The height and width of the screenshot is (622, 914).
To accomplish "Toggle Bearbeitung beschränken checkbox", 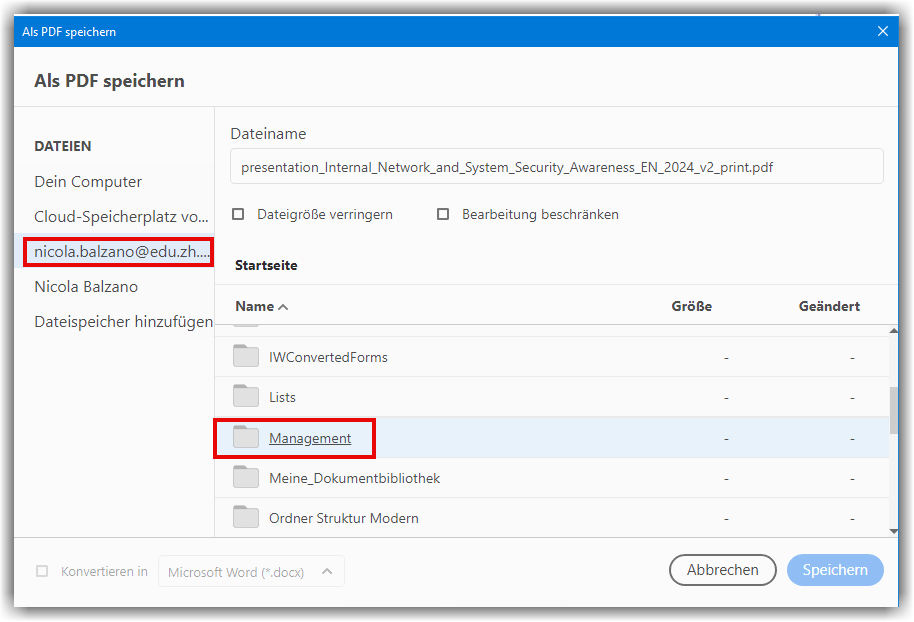I will 443,214.
